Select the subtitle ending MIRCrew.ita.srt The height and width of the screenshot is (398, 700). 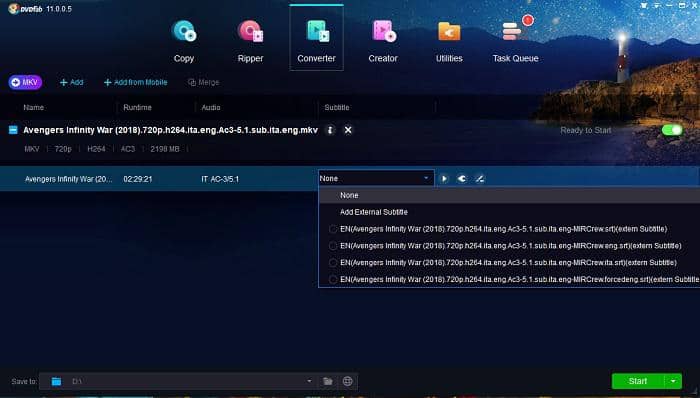(509, 262)
